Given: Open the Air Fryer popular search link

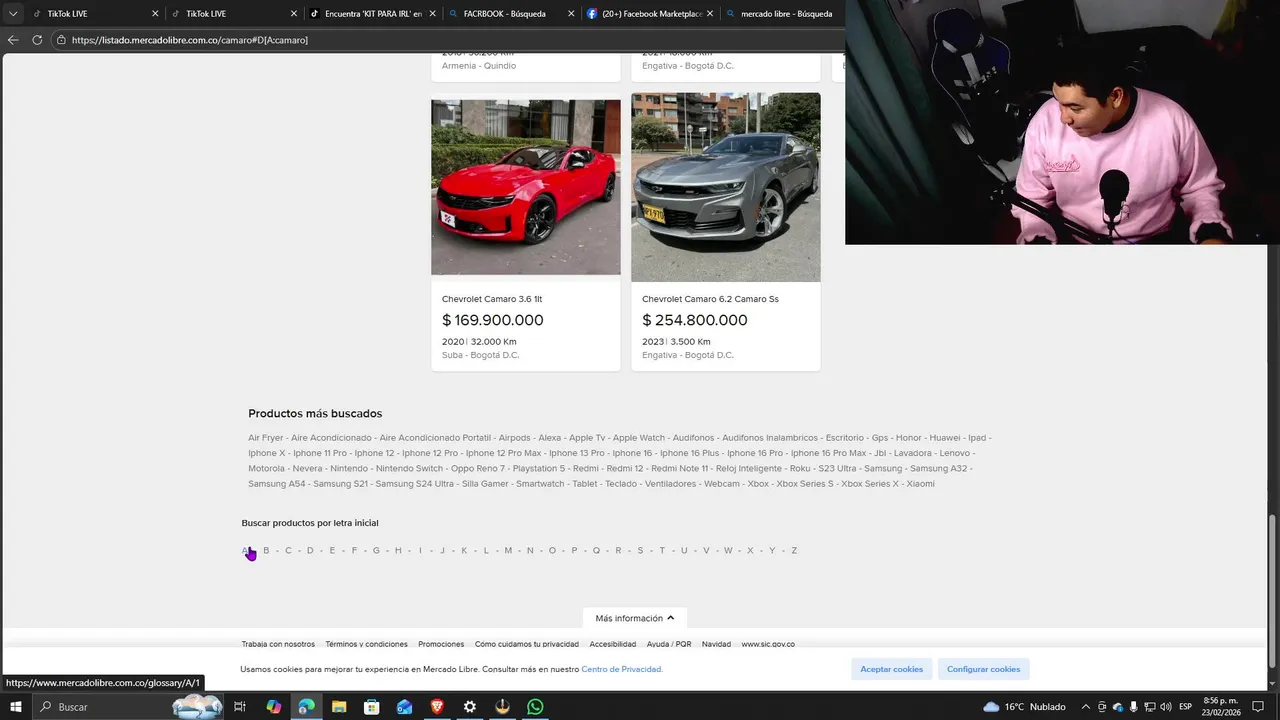Looking at the screenshot, I should 266,438.
